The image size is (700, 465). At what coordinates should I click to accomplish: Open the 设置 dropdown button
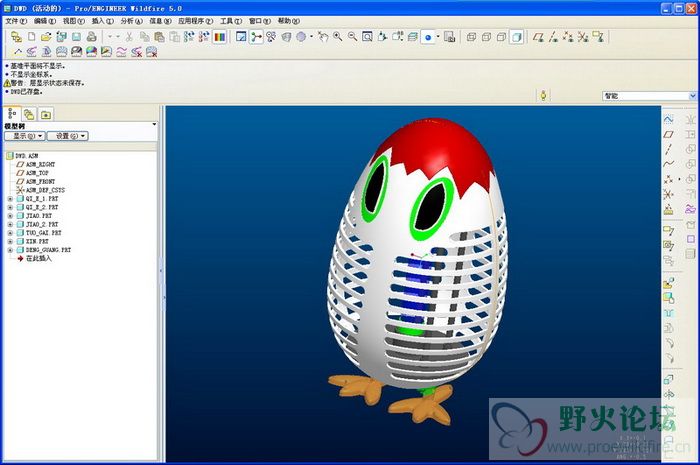(x=68, y=136)
